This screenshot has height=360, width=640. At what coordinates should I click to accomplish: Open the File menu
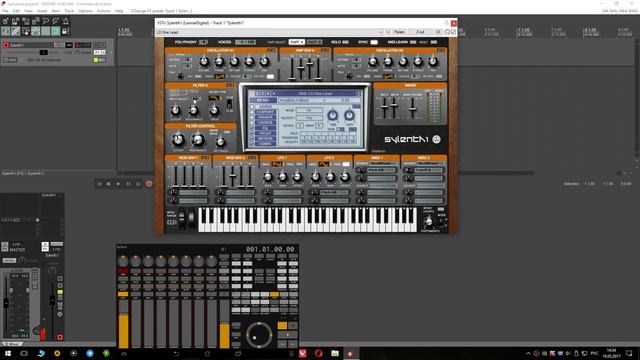[x=5, y=11]
